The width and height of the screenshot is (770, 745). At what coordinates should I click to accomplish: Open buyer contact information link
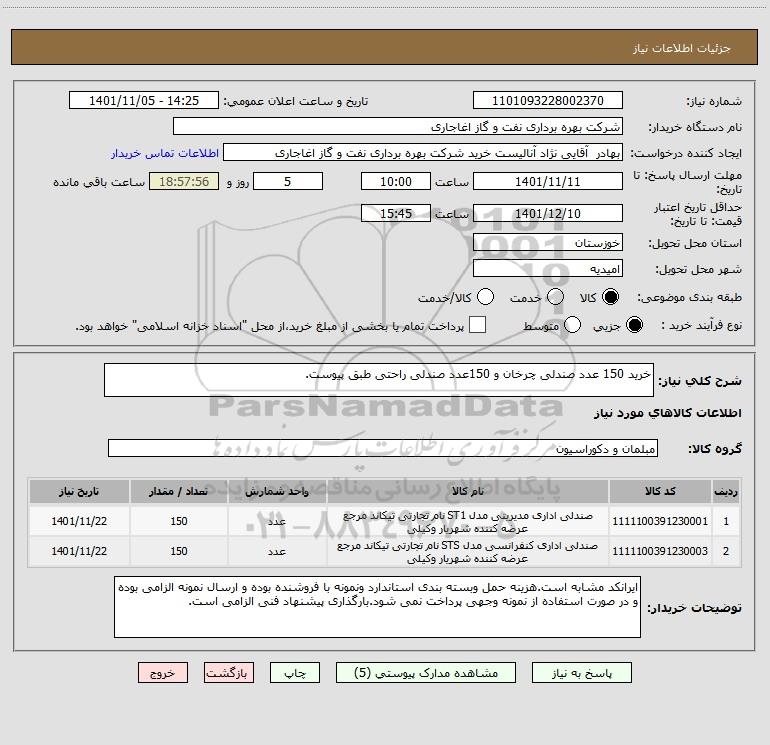(165, 153)
